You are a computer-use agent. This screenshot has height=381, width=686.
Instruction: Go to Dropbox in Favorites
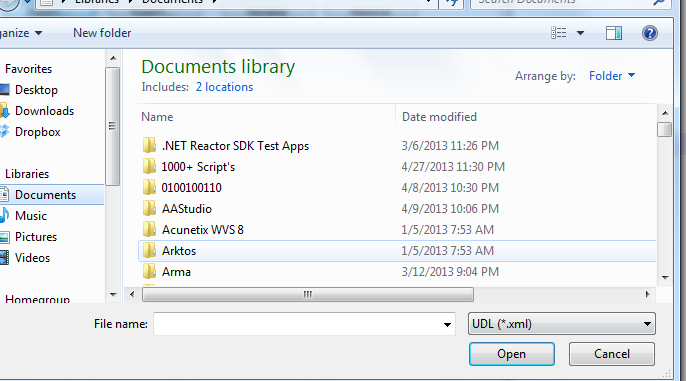[x=38, y=132]
